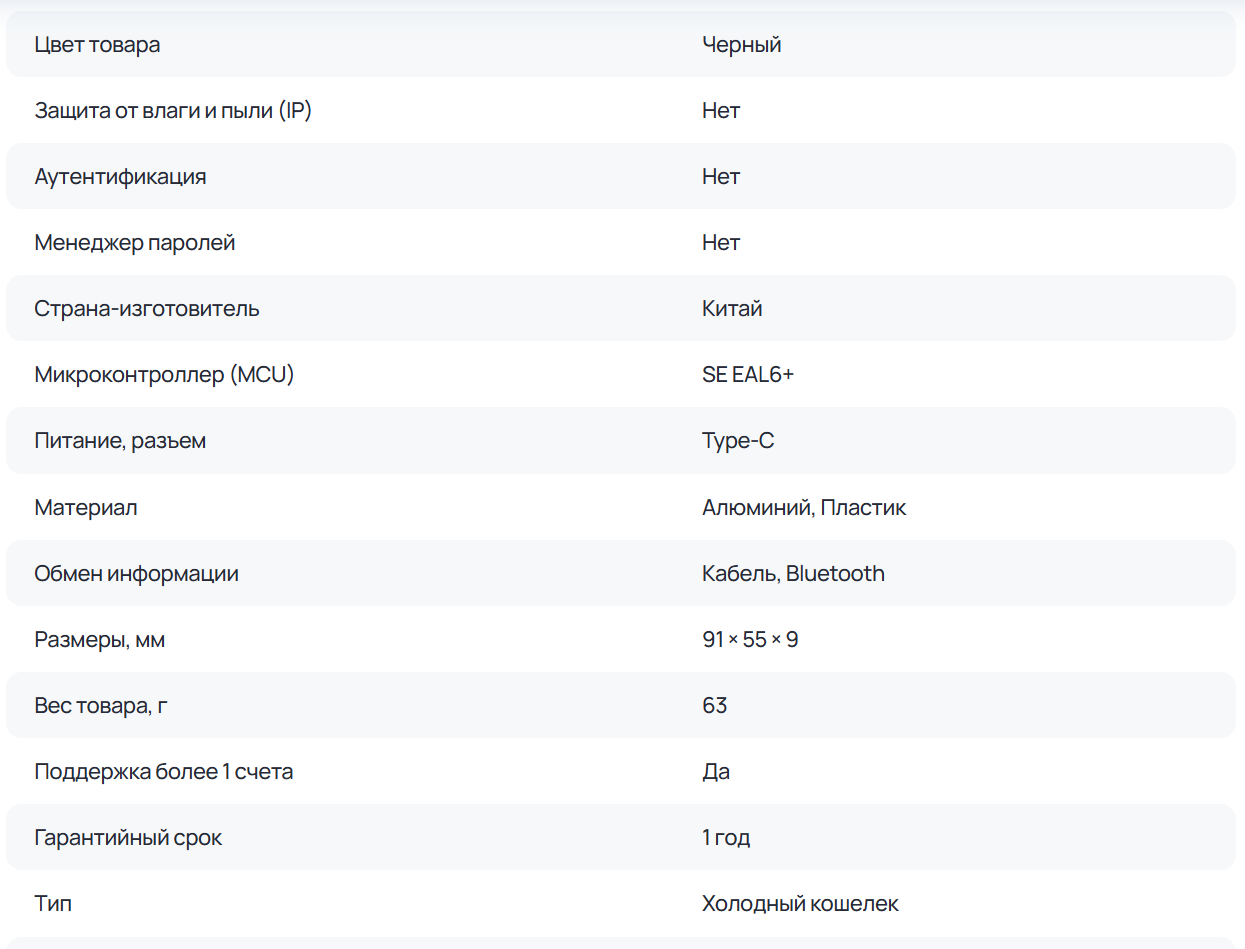The image size is (1245, 949).
Task: Click the 'Страна-изготовитель' label
Action: tap(147, 309)
